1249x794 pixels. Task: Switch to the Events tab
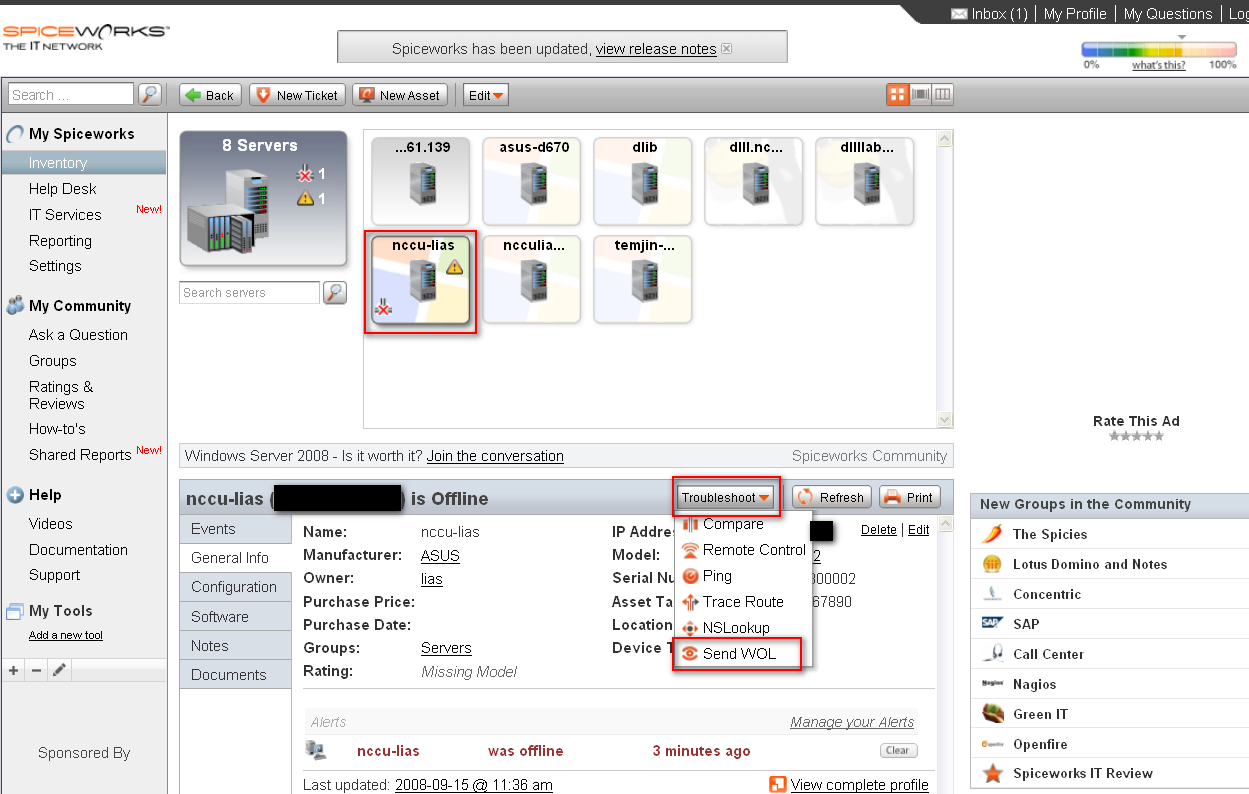tap(235, 529)
